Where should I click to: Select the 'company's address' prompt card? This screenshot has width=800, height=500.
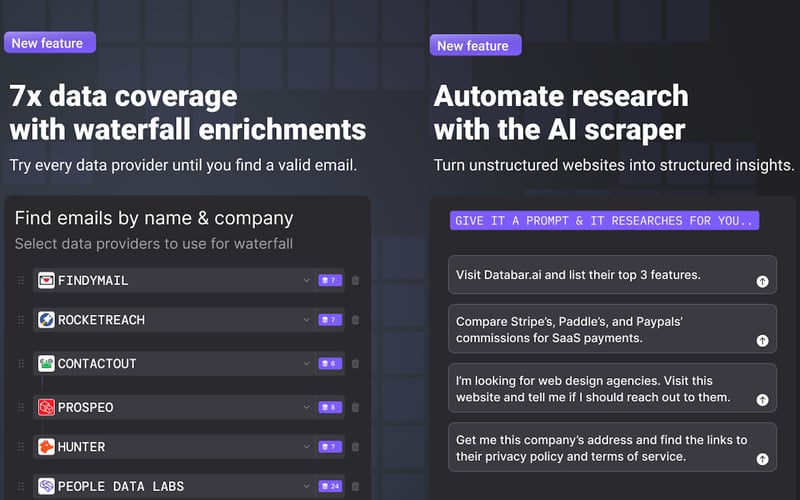(x=612, y=447)
